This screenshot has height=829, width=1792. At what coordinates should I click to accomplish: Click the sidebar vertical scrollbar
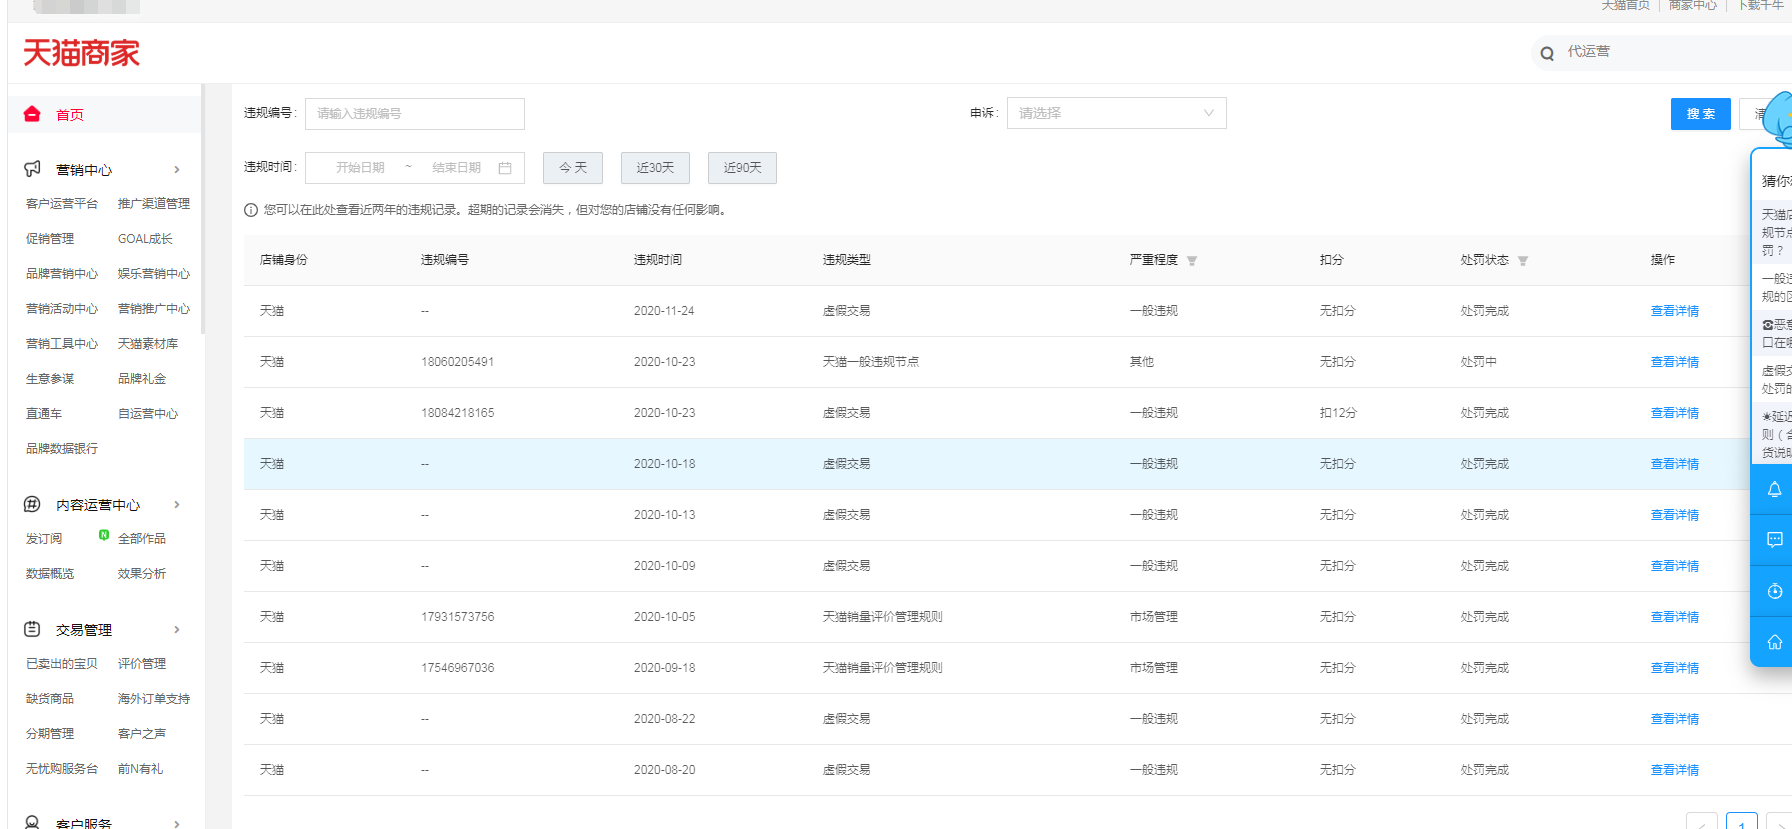coord(202,208)
